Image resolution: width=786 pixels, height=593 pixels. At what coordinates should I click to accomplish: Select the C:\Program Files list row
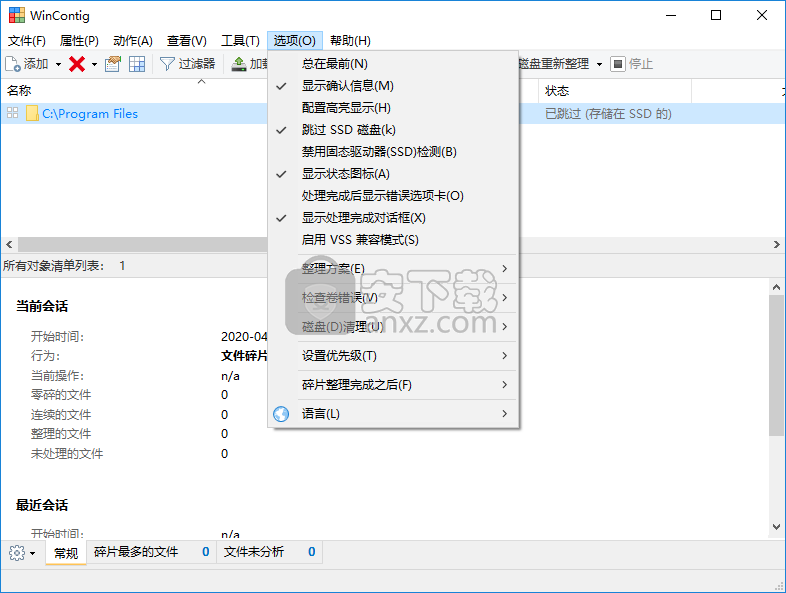393,113
